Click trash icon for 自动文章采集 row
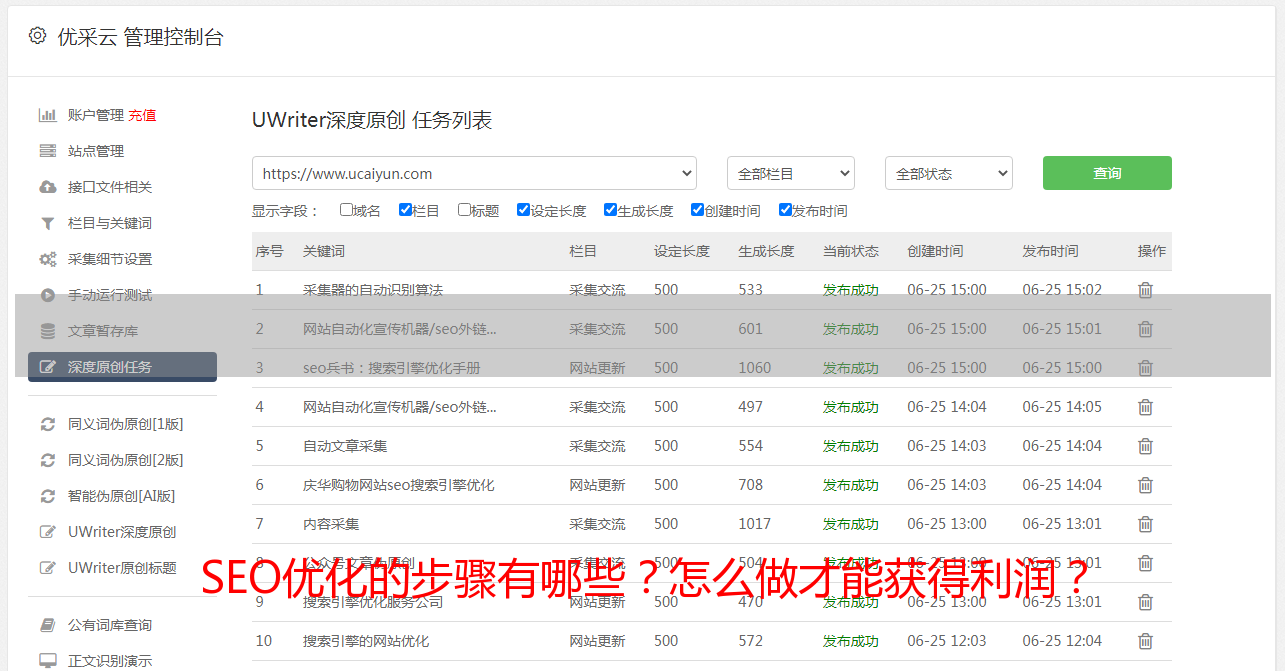1285x671 pixels. point(1145,446)
